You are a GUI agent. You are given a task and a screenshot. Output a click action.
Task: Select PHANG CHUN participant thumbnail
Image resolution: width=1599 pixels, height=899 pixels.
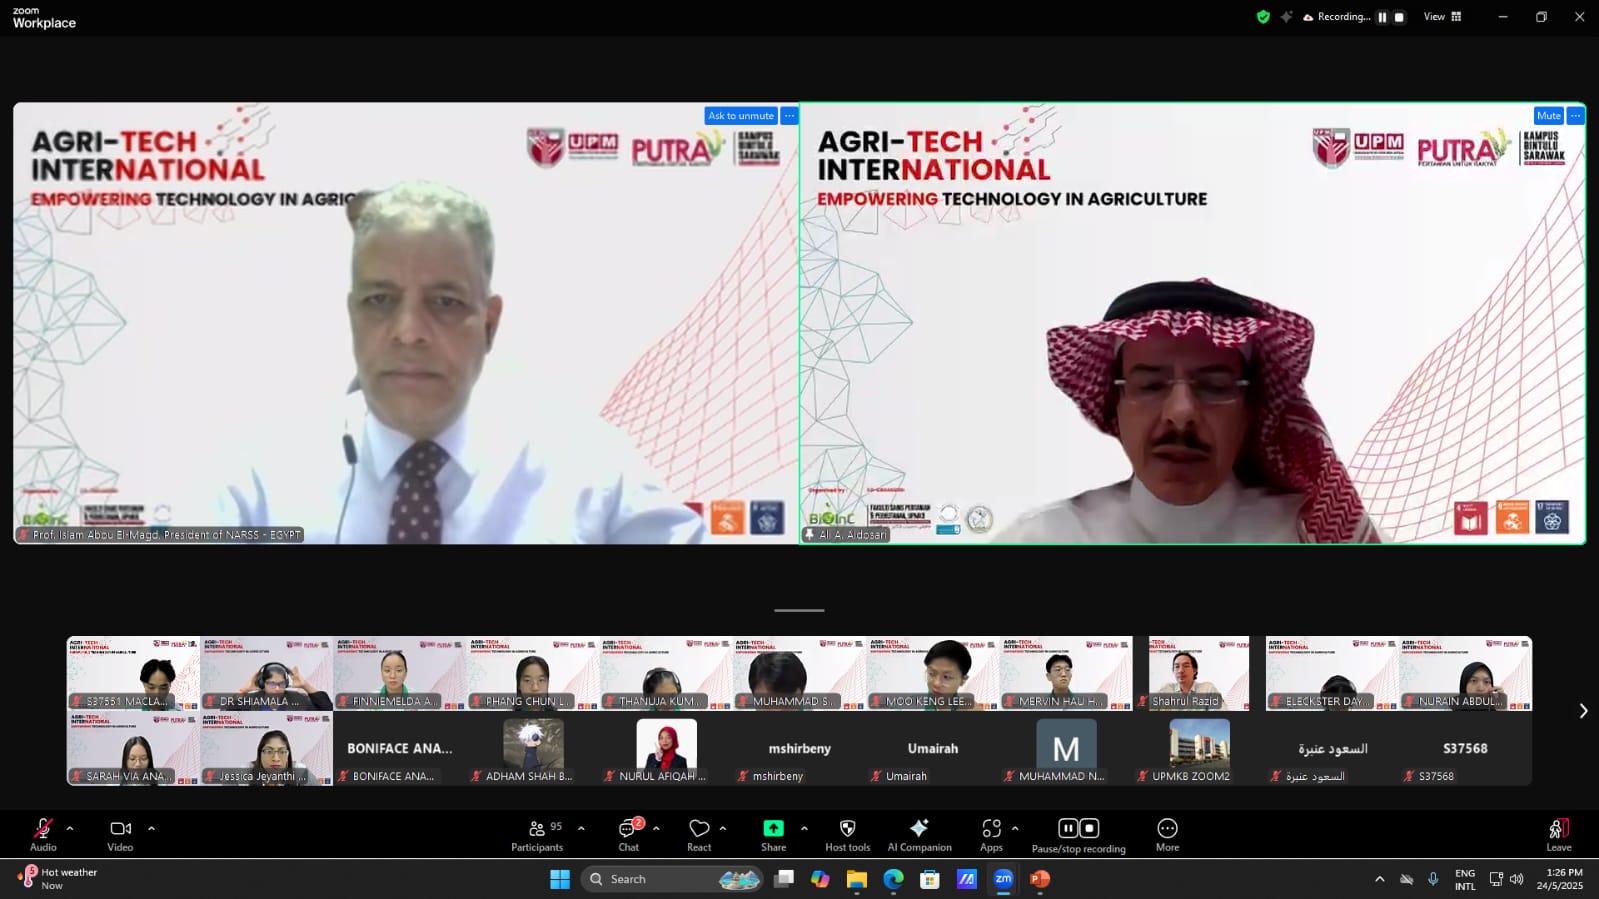point(533,673)
